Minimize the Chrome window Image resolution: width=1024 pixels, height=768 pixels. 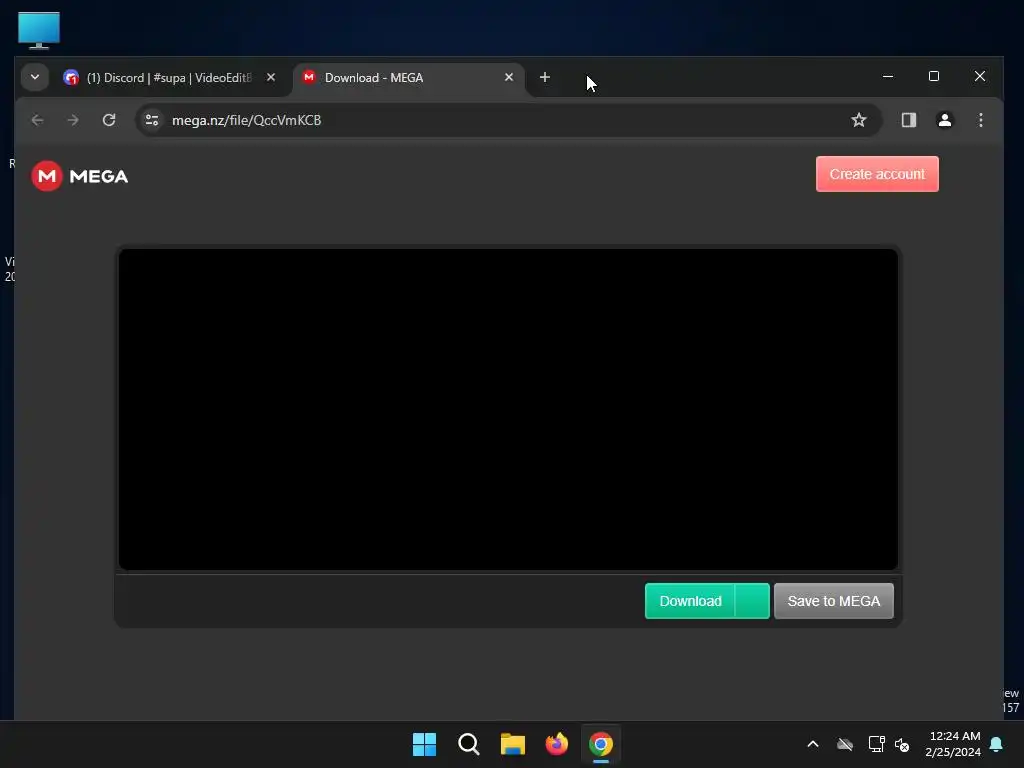888,76
